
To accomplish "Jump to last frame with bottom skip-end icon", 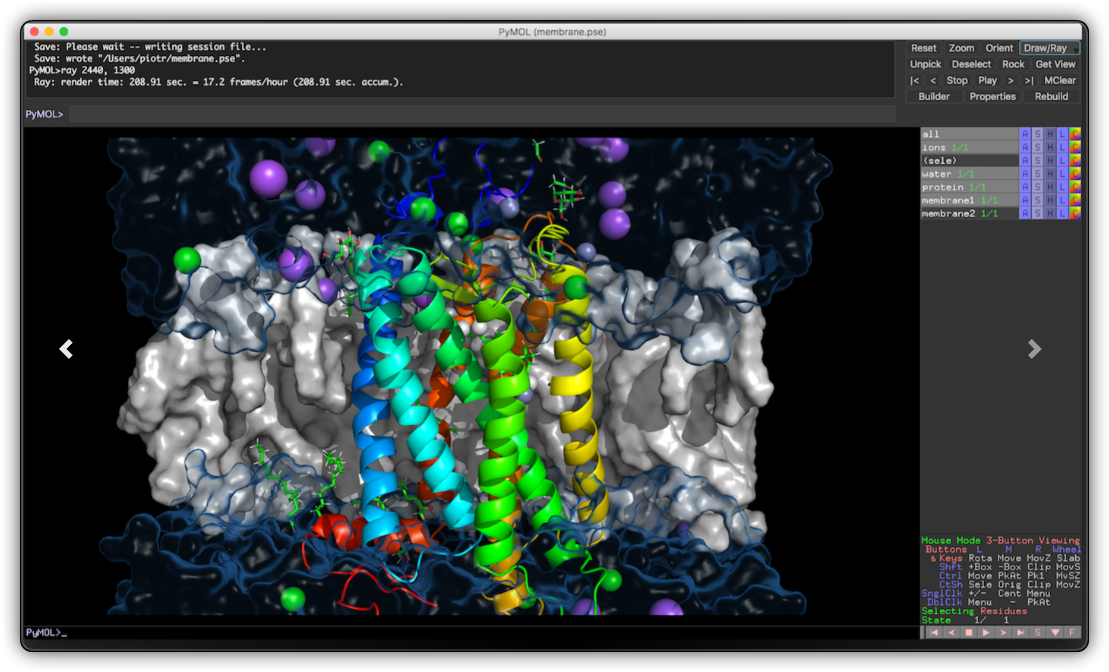I will (x=1020, y=632).
